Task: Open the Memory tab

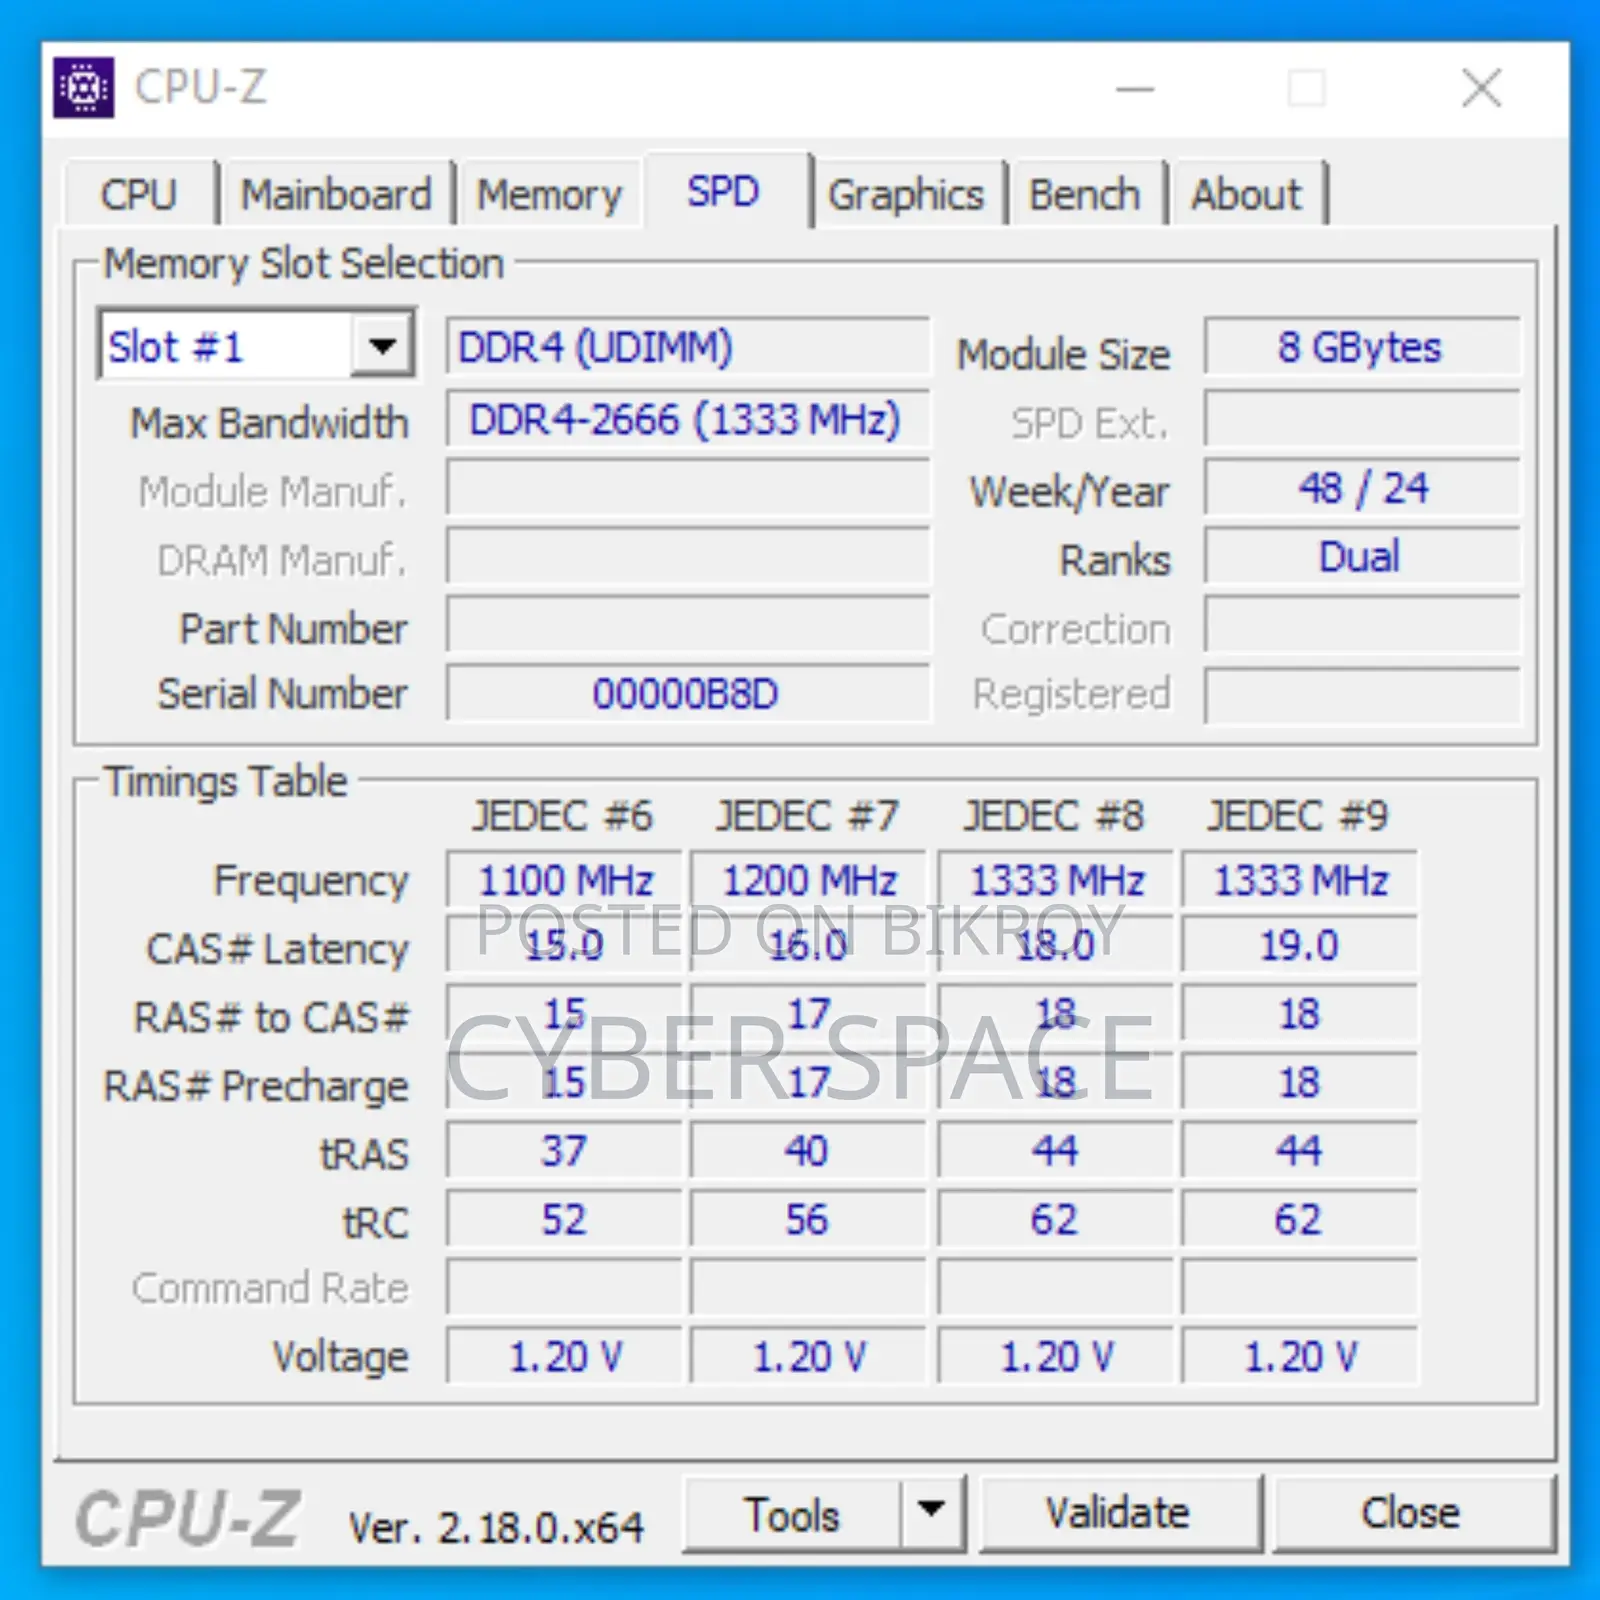Action: [549, 194]
